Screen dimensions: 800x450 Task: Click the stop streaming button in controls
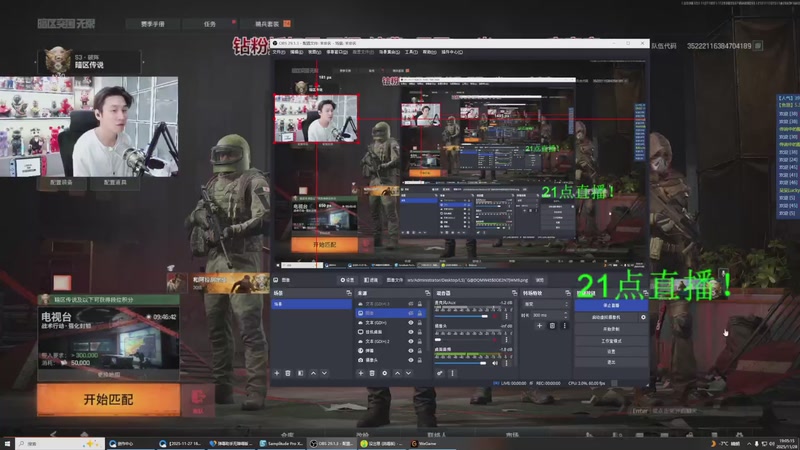611,306
